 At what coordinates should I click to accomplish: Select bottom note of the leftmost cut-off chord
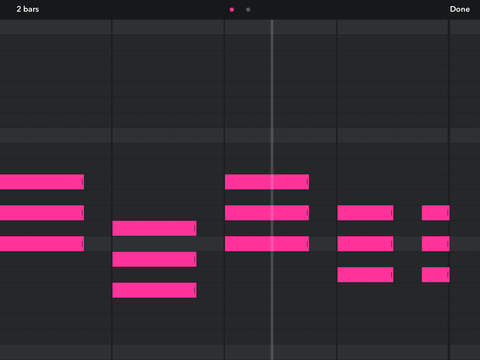click(x=42, y=244)
